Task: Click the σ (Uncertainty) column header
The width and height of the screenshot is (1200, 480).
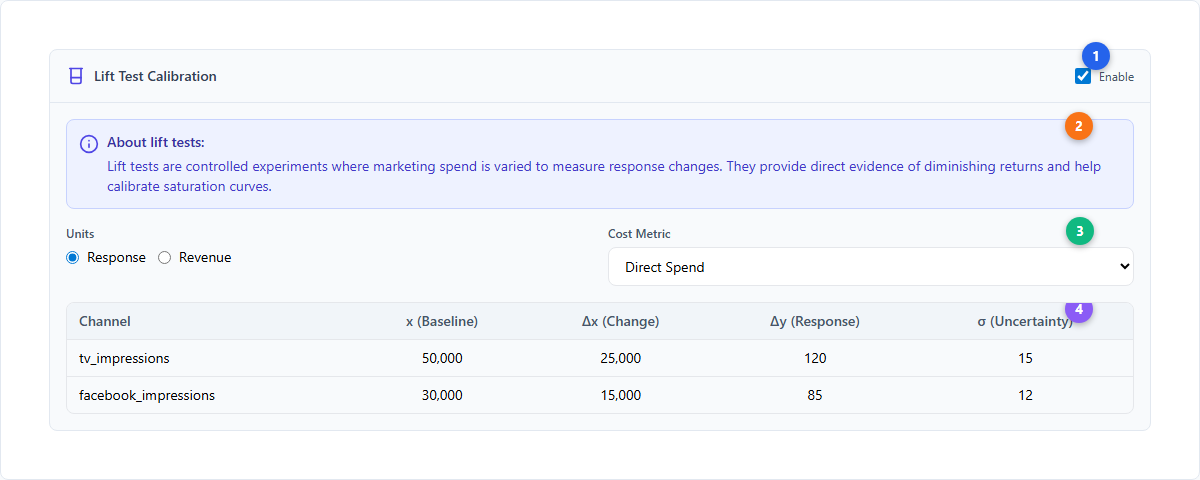Action: click(1025, 321)
